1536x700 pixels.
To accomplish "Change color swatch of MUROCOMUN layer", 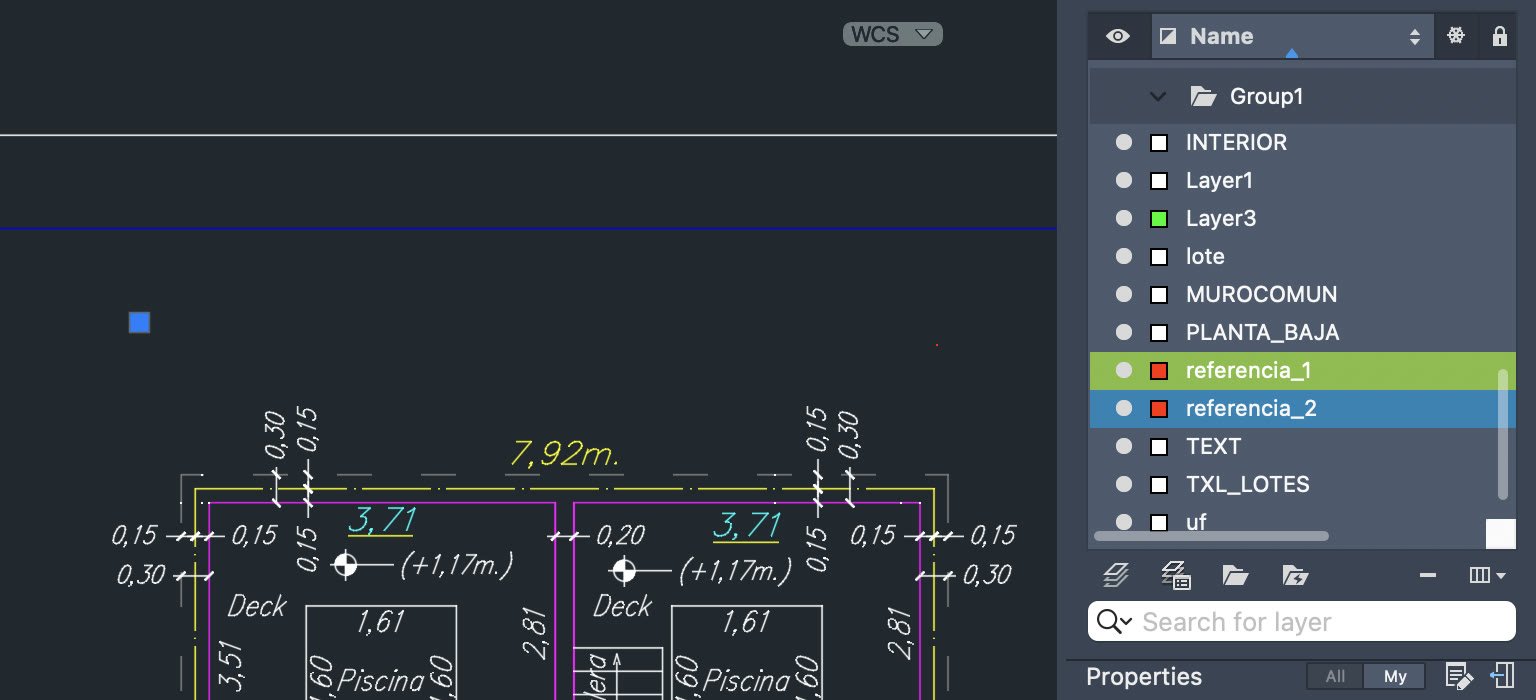I will pyautogui.click(x=1159, y=295).
